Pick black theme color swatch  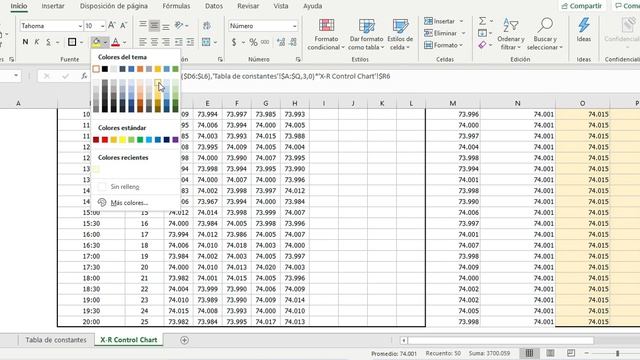pos(105,69)
